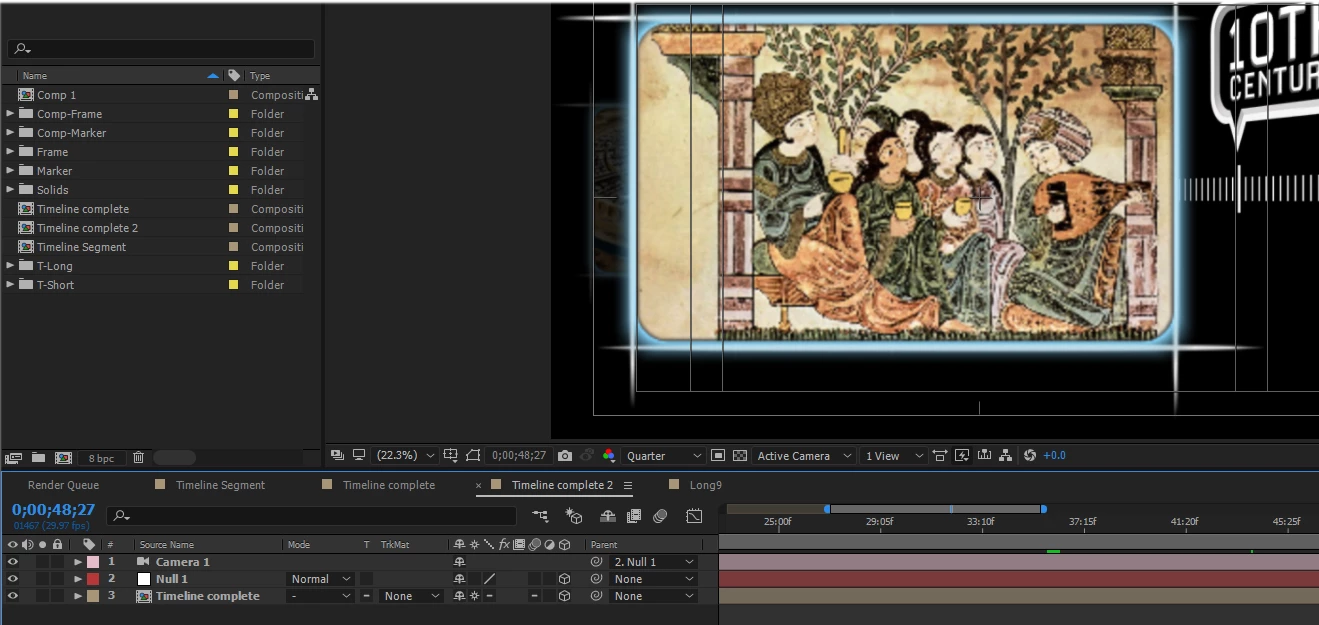Toggle the Fast Previews icon
Screen dimensions: 1319x625
[x=962, y=455]
